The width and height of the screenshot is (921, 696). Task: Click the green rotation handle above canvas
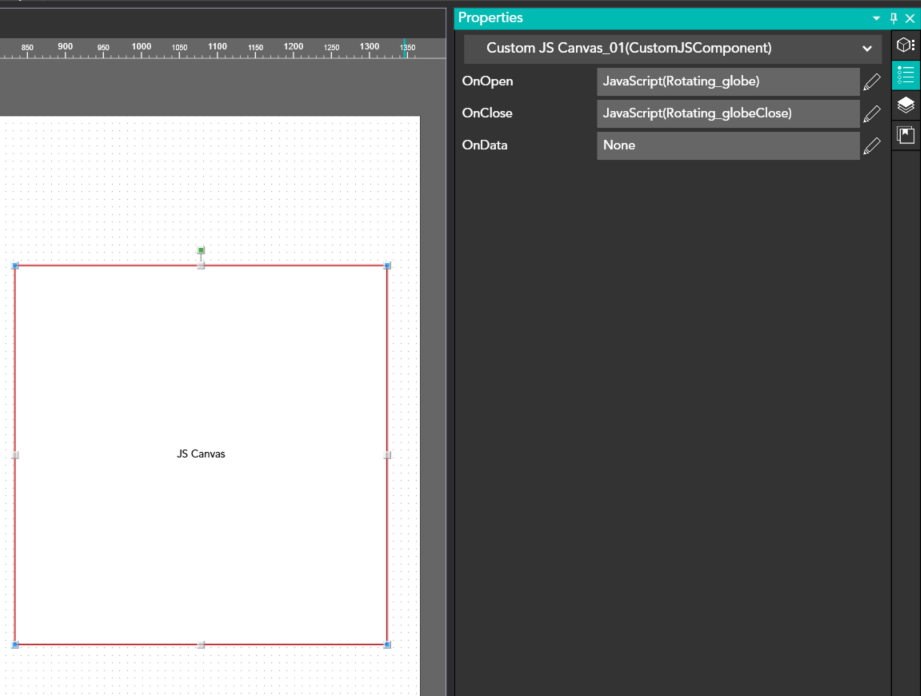coord(201,250)
